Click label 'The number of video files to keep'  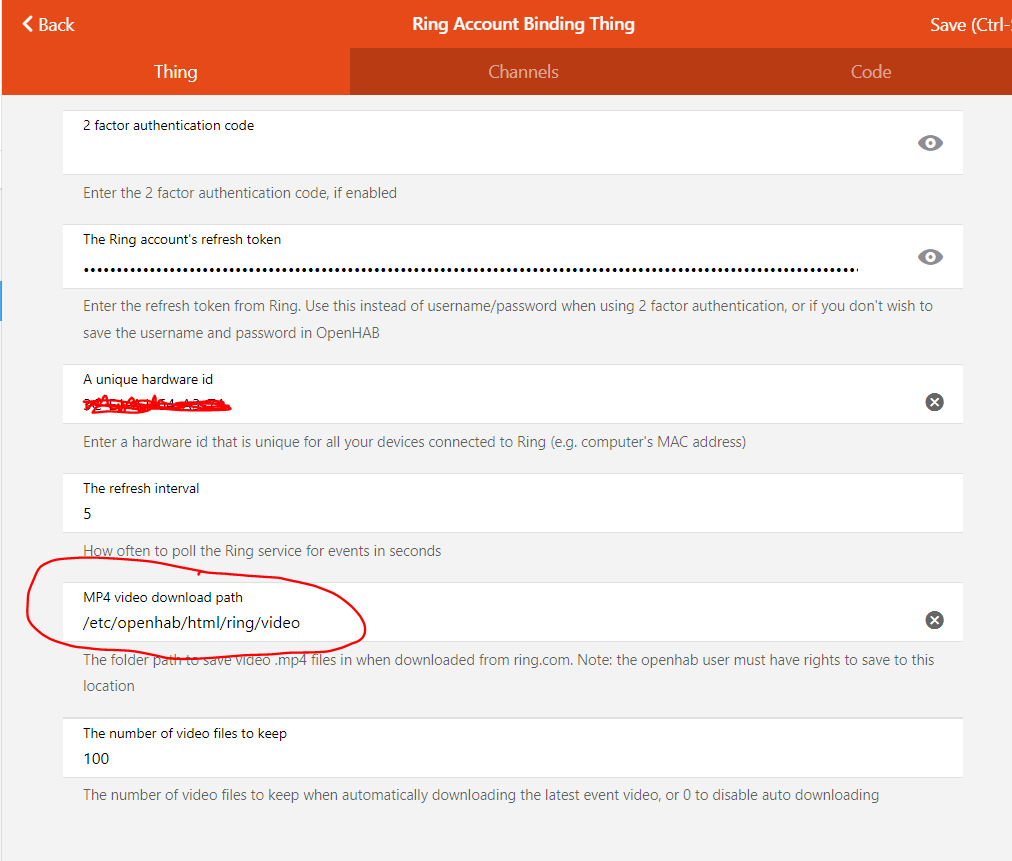coord(185,734)
